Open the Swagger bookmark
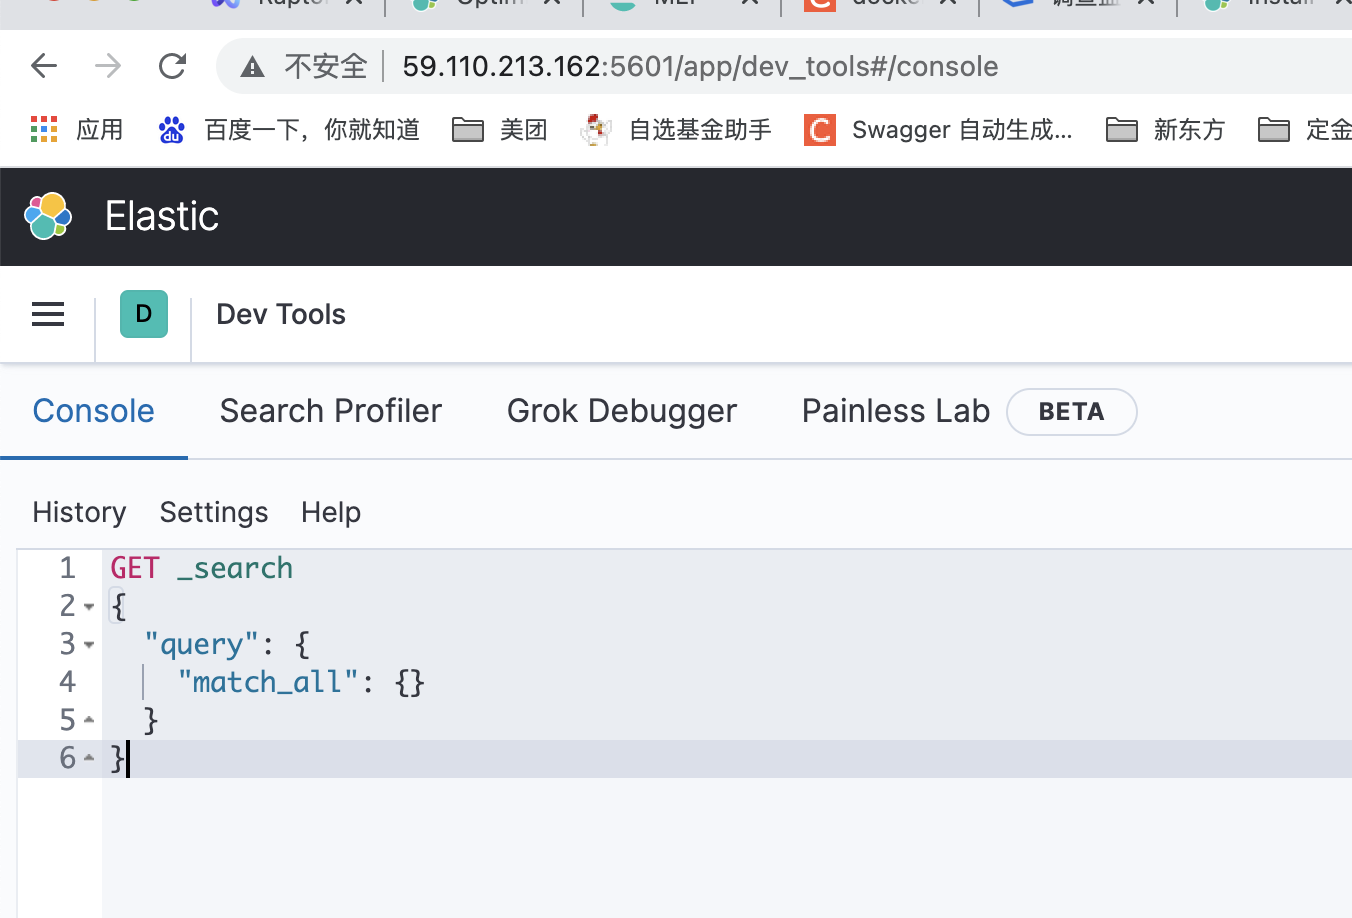This screenshot has height=918, width=1352. tap(938, 129)
